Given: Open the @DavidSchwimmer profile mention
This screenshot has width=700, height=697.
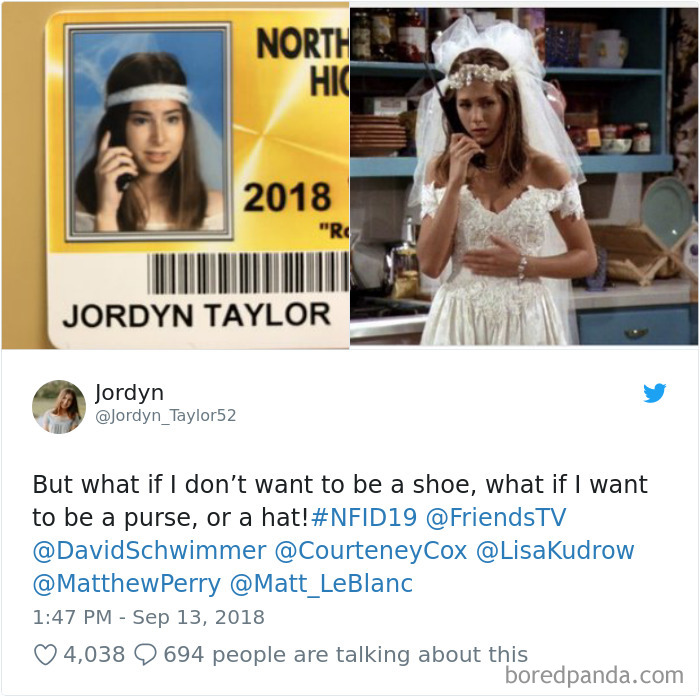Looking at the screenshot, I should point(150,550).
